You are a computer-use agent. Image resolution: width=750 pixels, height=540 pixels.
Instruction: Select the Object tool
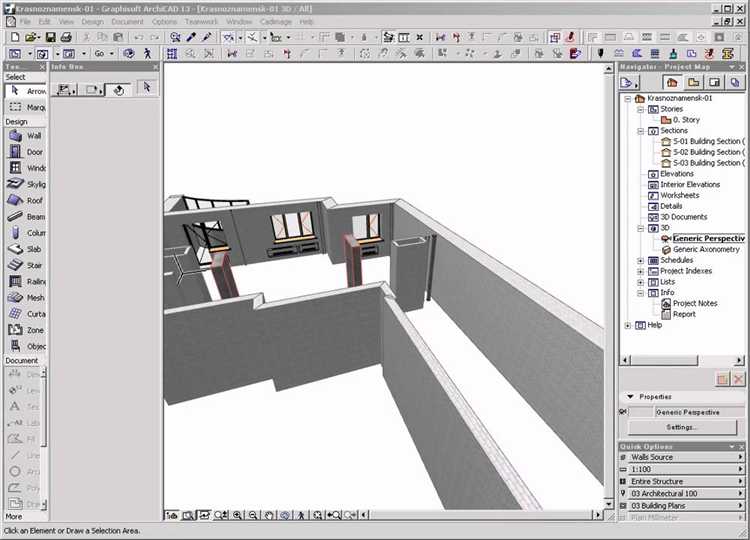(x=25, y=346)
